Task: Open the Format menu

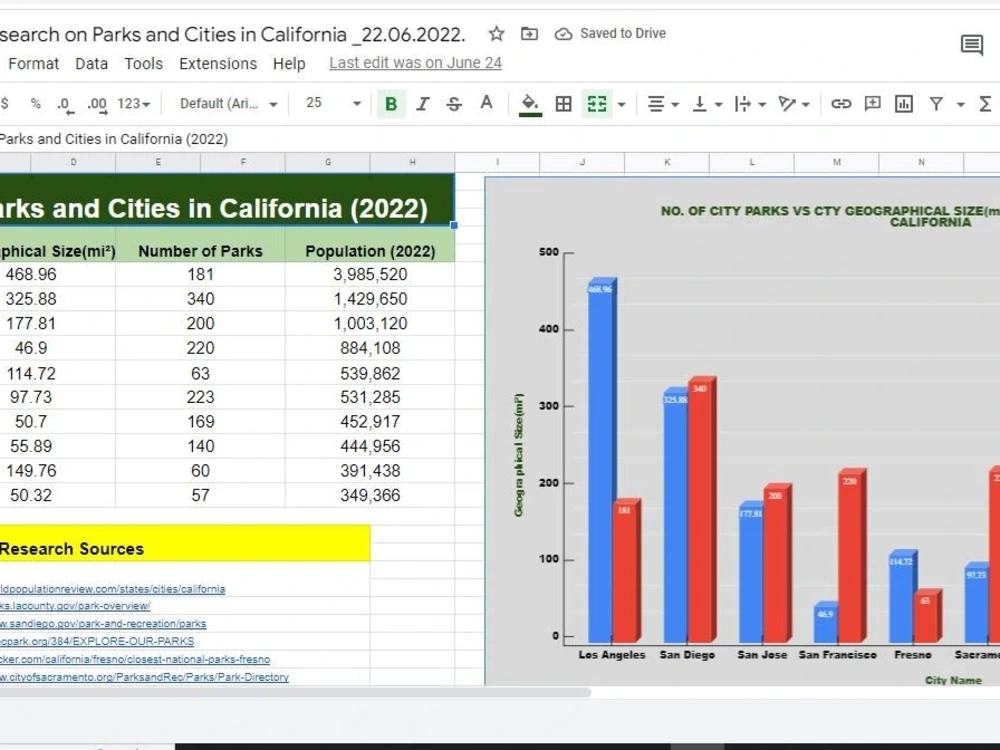Action: point(33,64)
